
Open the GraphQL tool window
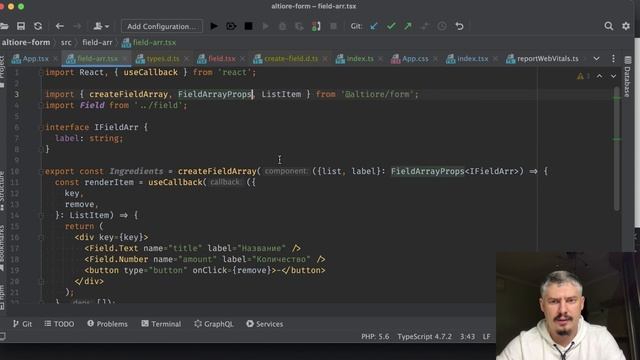[x=214, y=324]
